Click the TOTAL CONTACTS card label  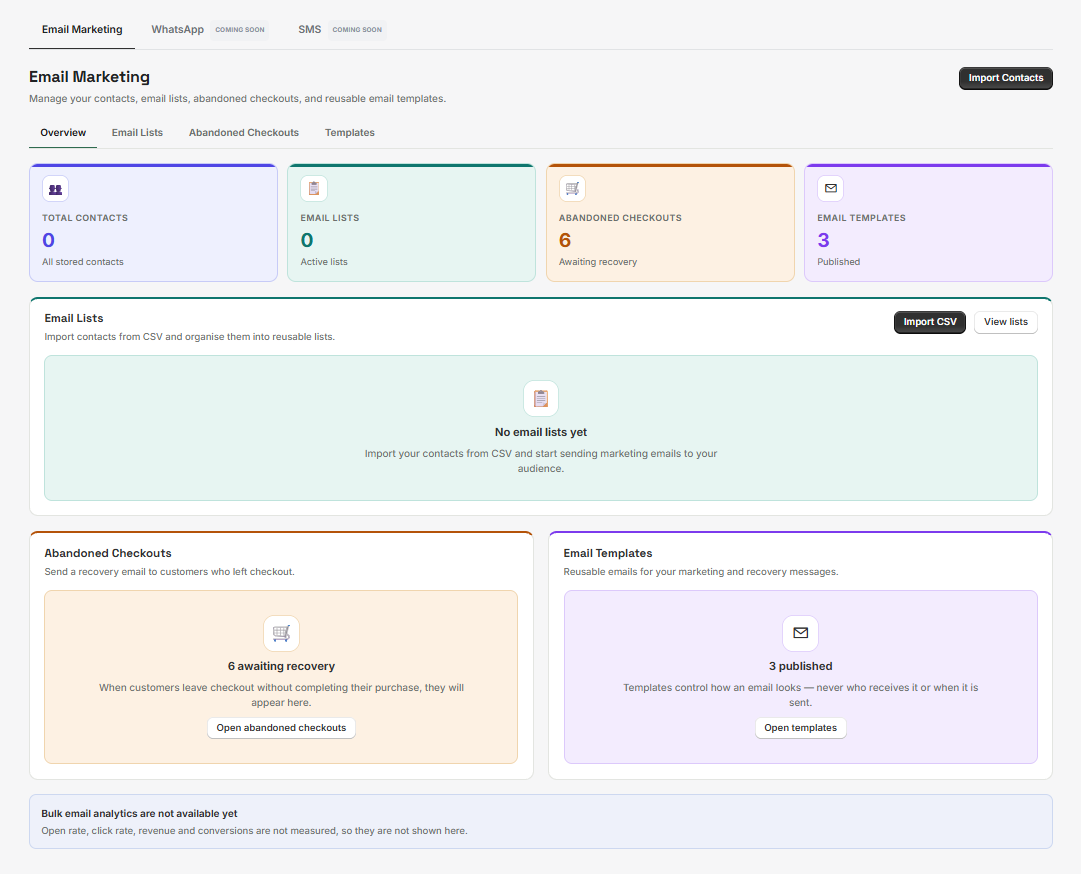(85, 219)
